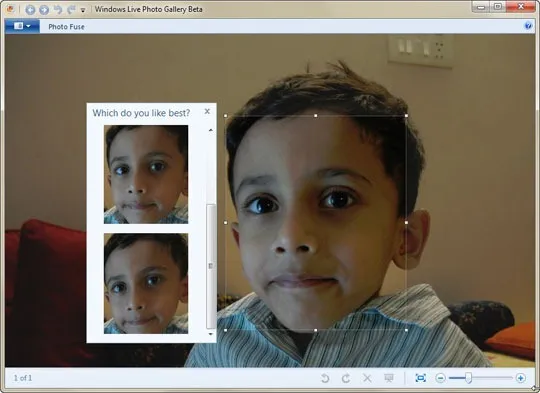Click the bottom-right selection handle on face

coord(406,330)
